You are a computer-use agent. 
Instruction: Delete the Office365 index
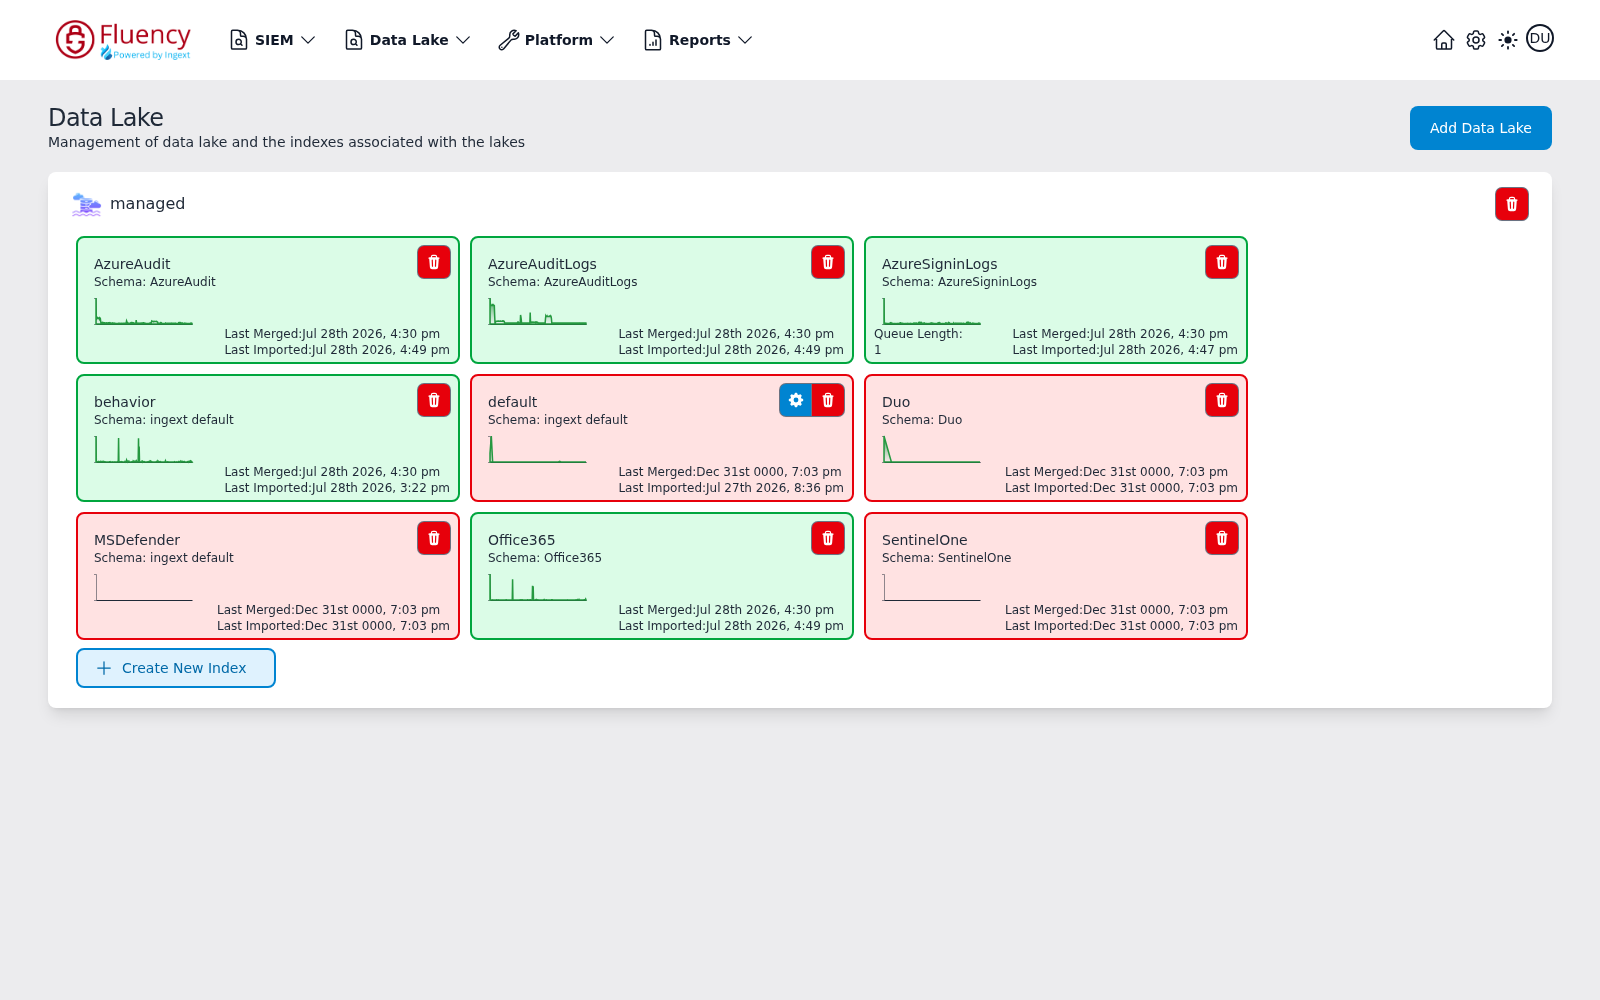828,538
